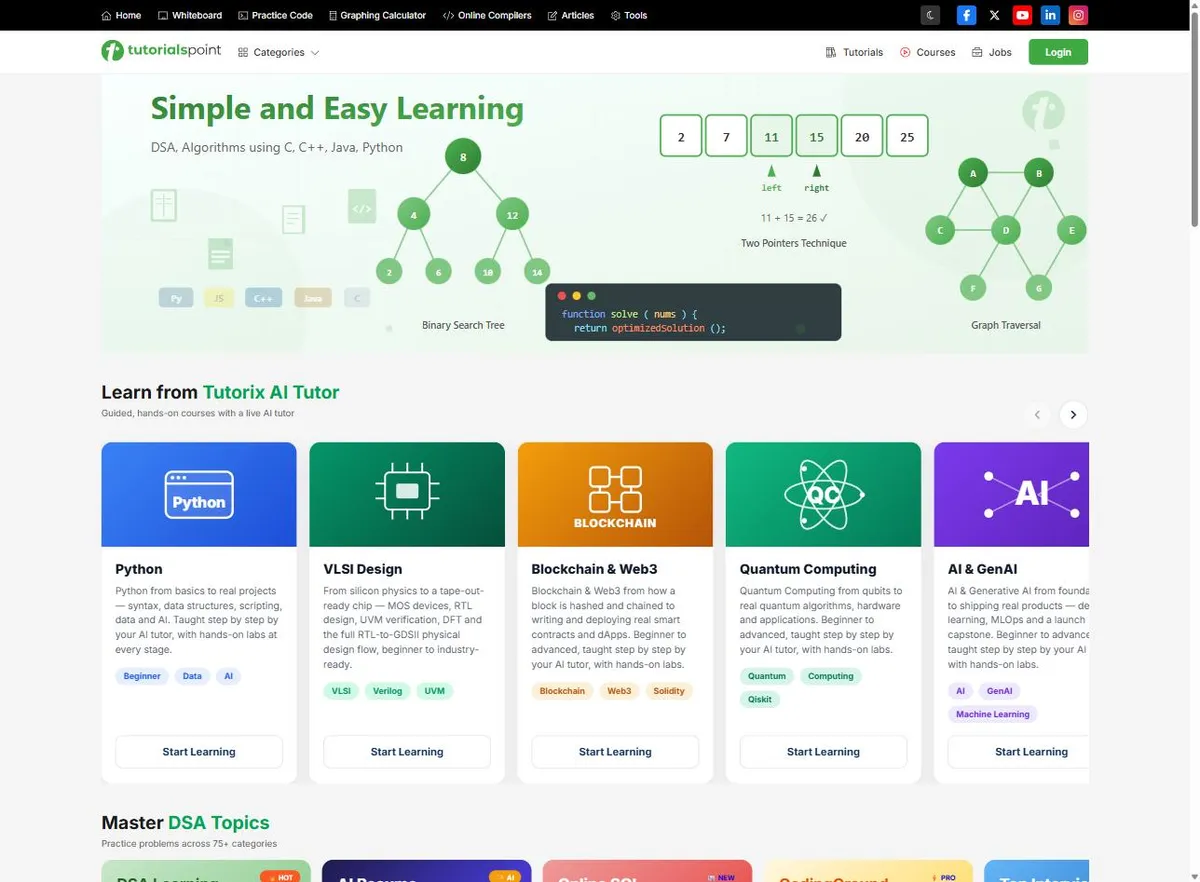Click the Practice Code icon
The height and width of the screenshot is (882, 1200).
[x=243, y=15]
